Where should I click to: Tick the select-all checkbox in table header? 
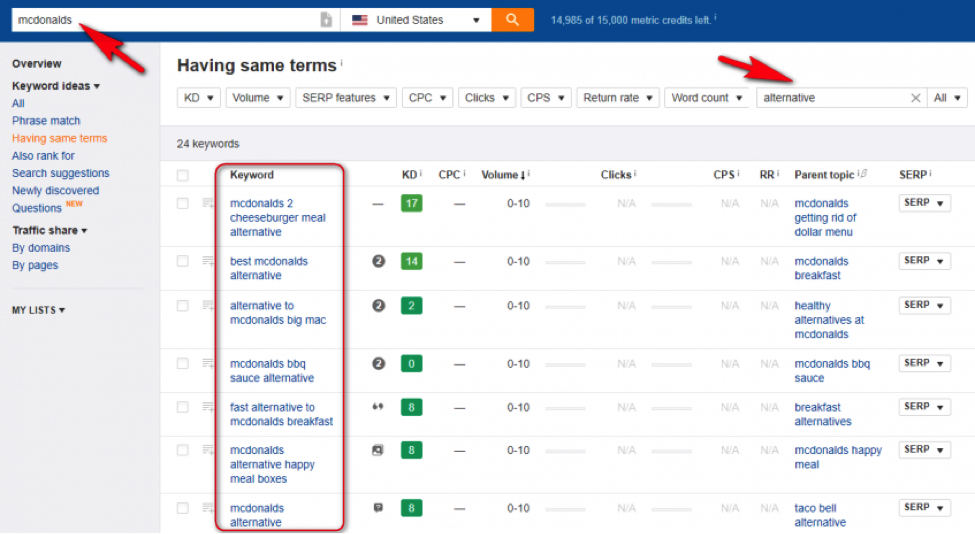pos(182,176)
